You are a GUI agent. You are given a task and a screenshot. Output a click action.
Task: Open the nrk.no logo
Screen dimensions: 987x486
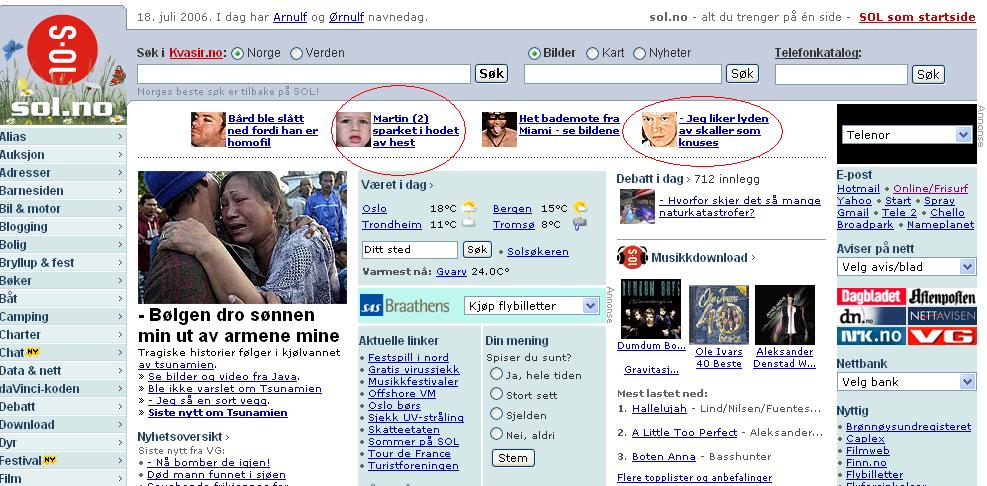(x=871, y=336)
